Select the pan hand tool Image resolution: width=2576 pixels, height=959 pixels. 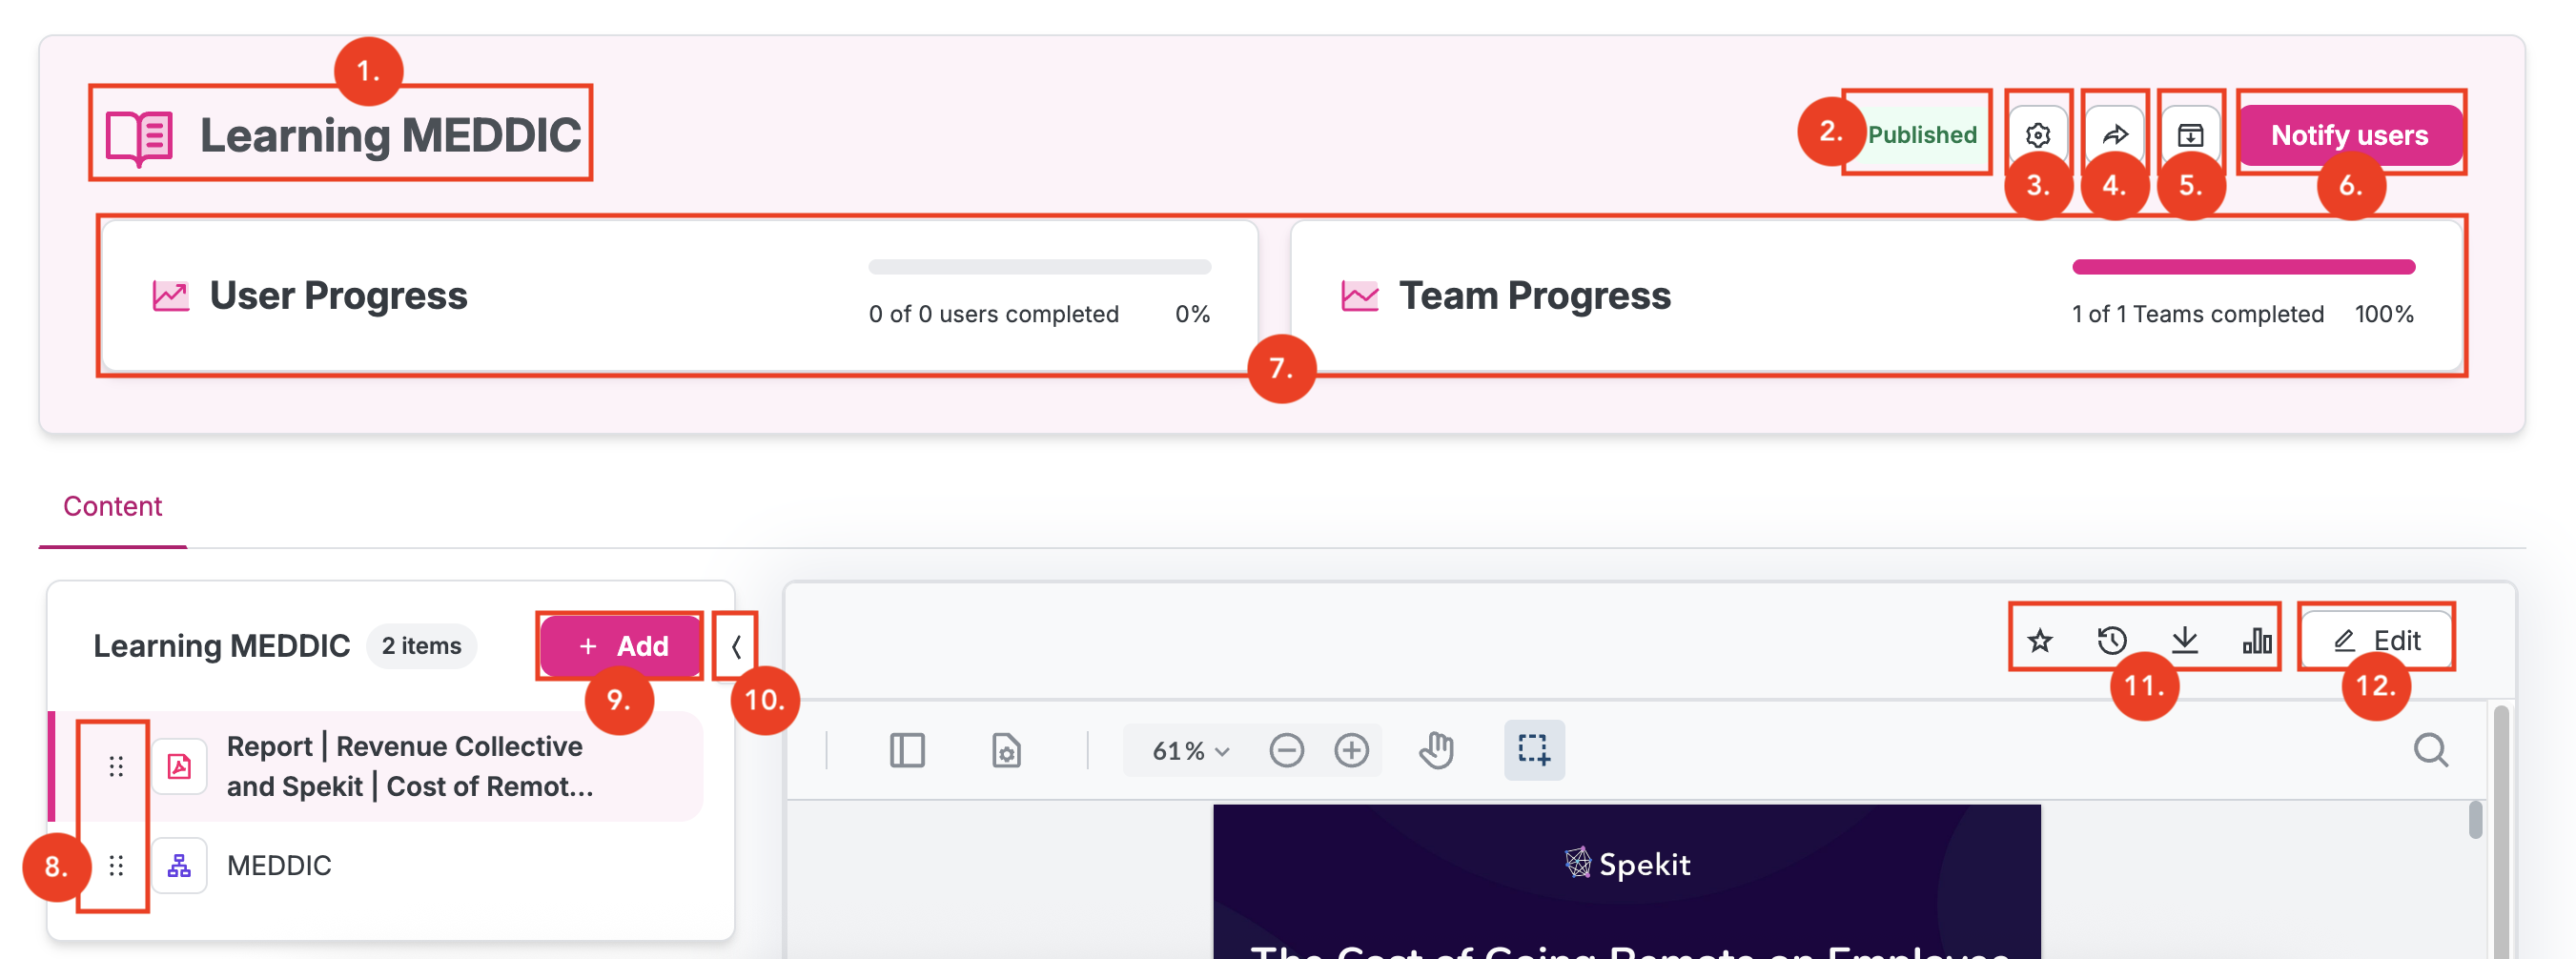tap(1436, 750)
